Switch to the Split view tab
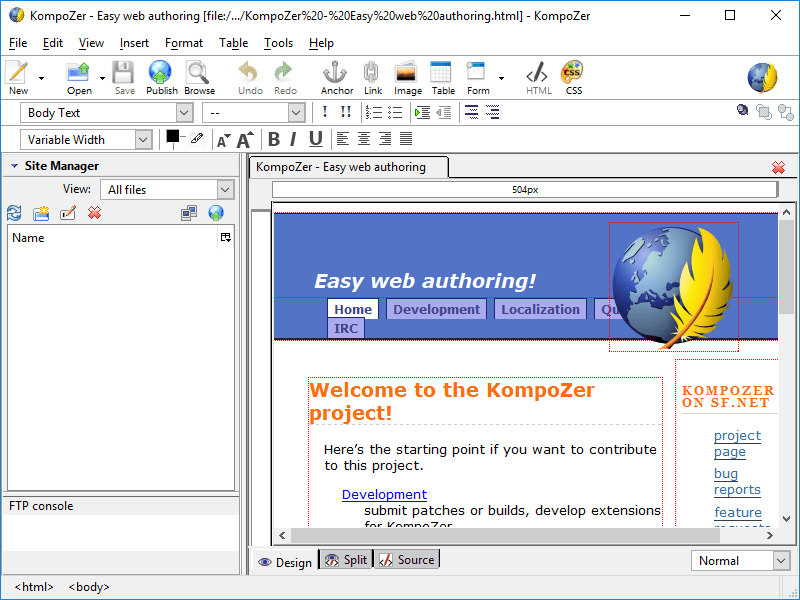Viewport: 800px width, 600px height. coord(346,560)
